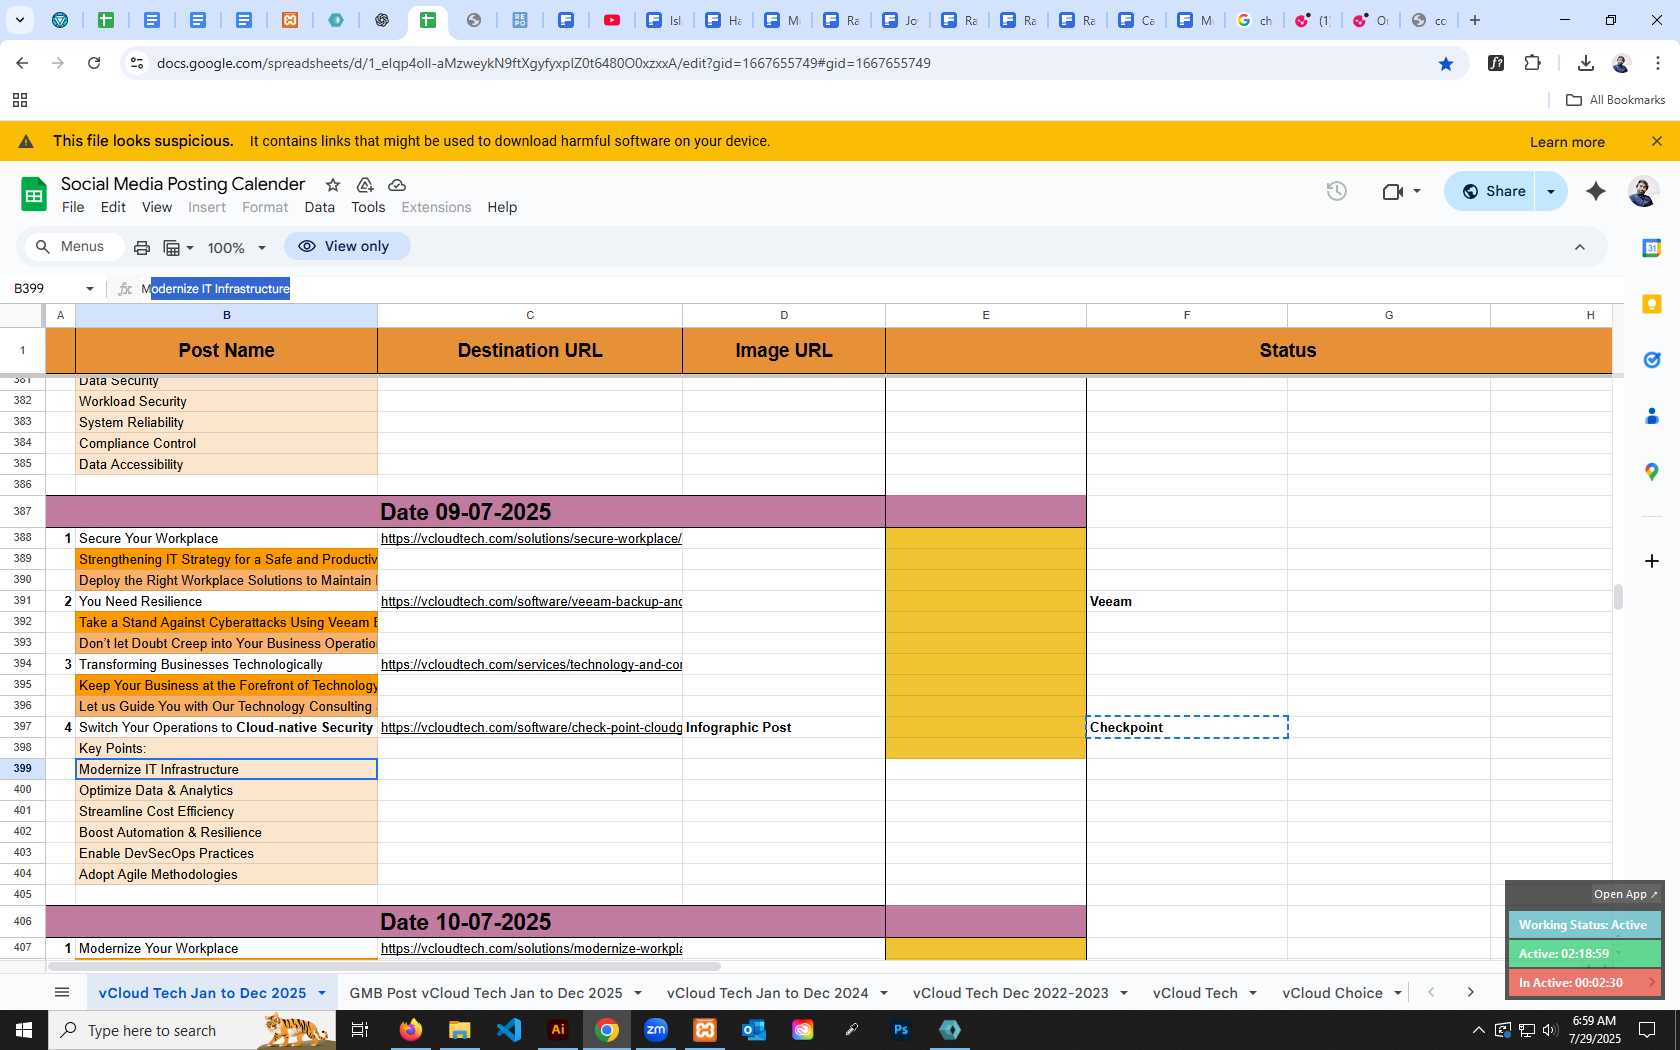Image resolution: width=1680 pixels, height=1050 pixels.
Task: Open the browser extensions puzzle icon
Action: [x=1533, y=63]
